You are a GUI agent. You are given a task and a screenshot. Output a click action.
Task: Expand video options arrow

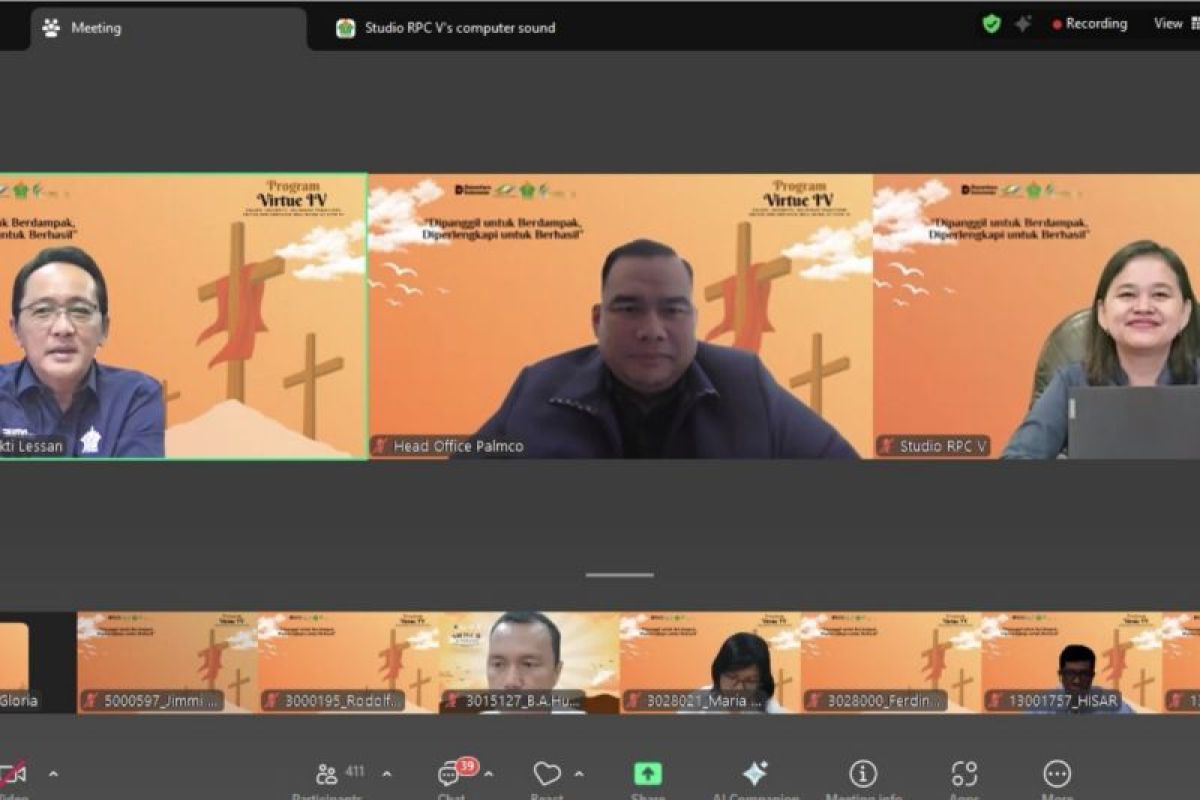pos(53,774)
